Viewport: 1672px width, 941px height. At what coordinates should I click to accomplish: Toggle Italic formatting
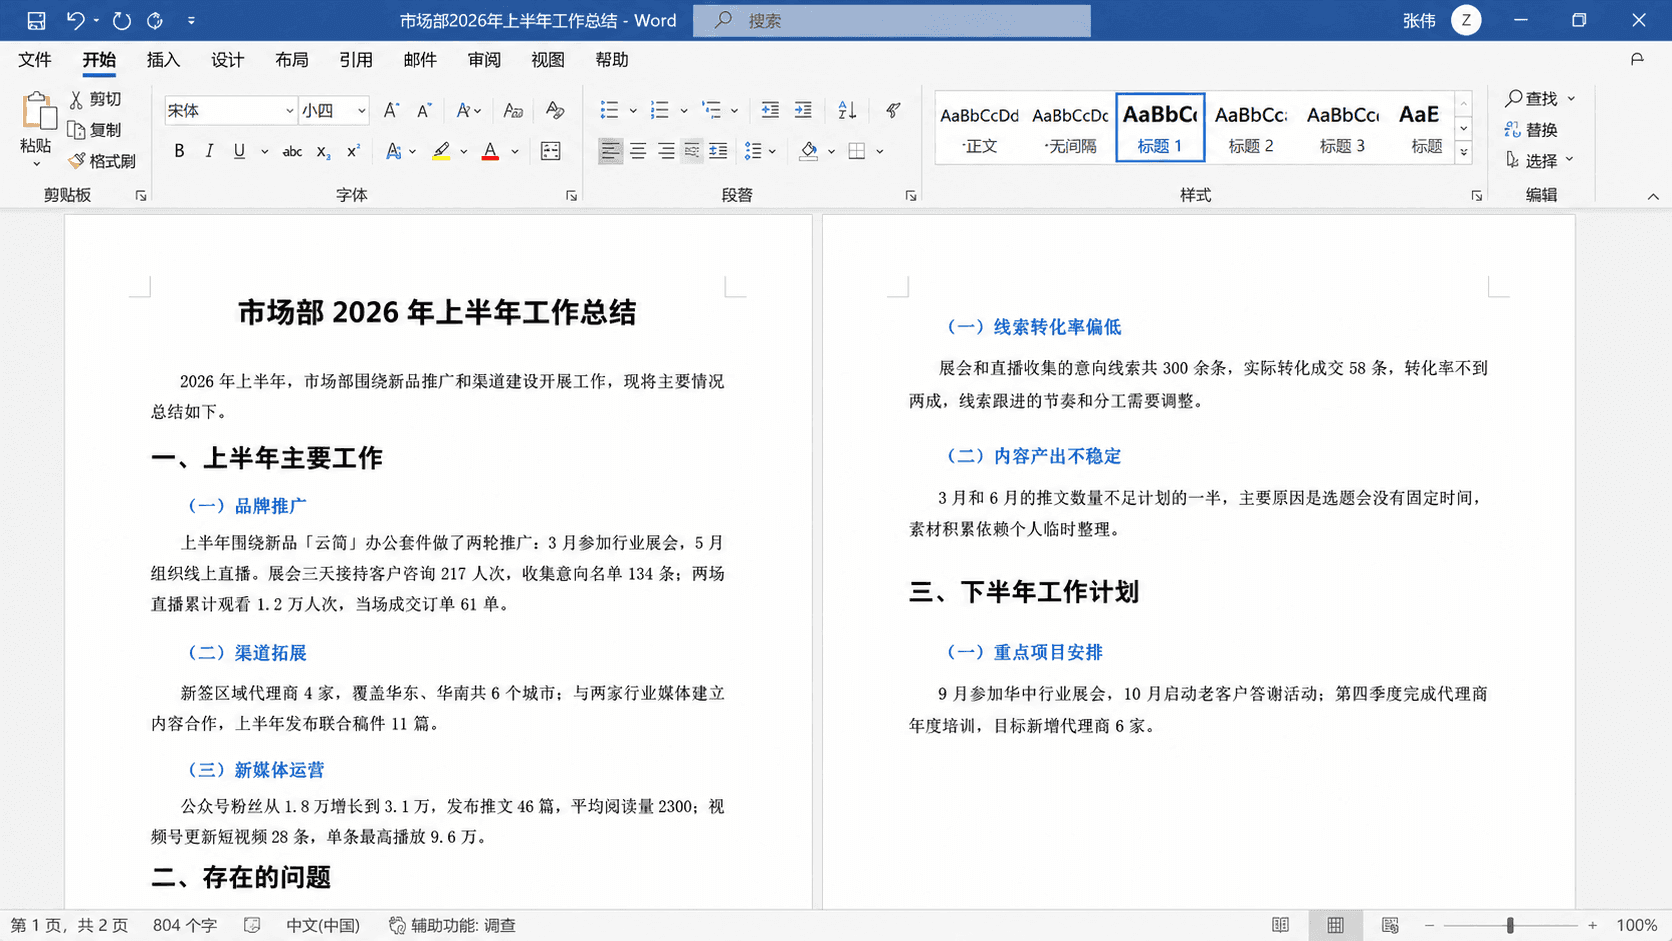209,151
